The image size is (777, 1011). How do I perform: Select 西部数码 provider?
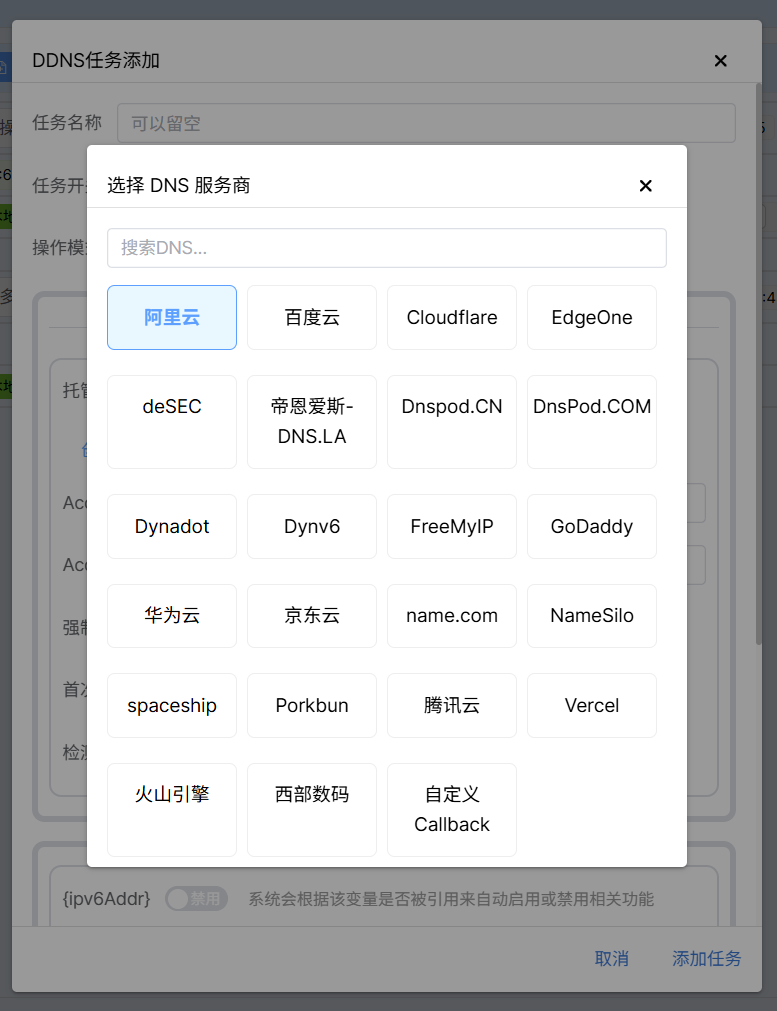(x=311, y=810)
